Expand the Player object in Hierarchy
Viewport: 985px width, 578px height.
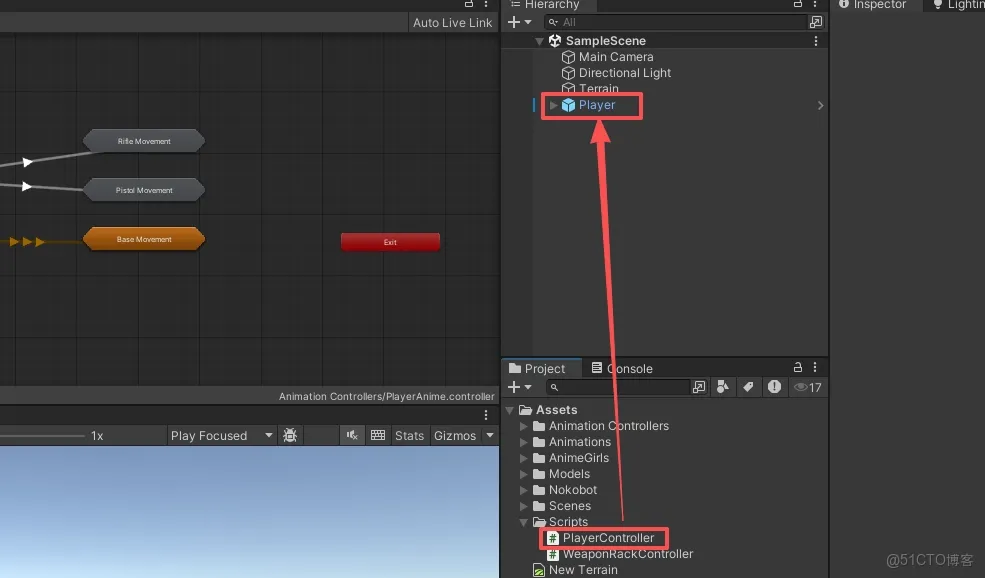coord(553,104)
